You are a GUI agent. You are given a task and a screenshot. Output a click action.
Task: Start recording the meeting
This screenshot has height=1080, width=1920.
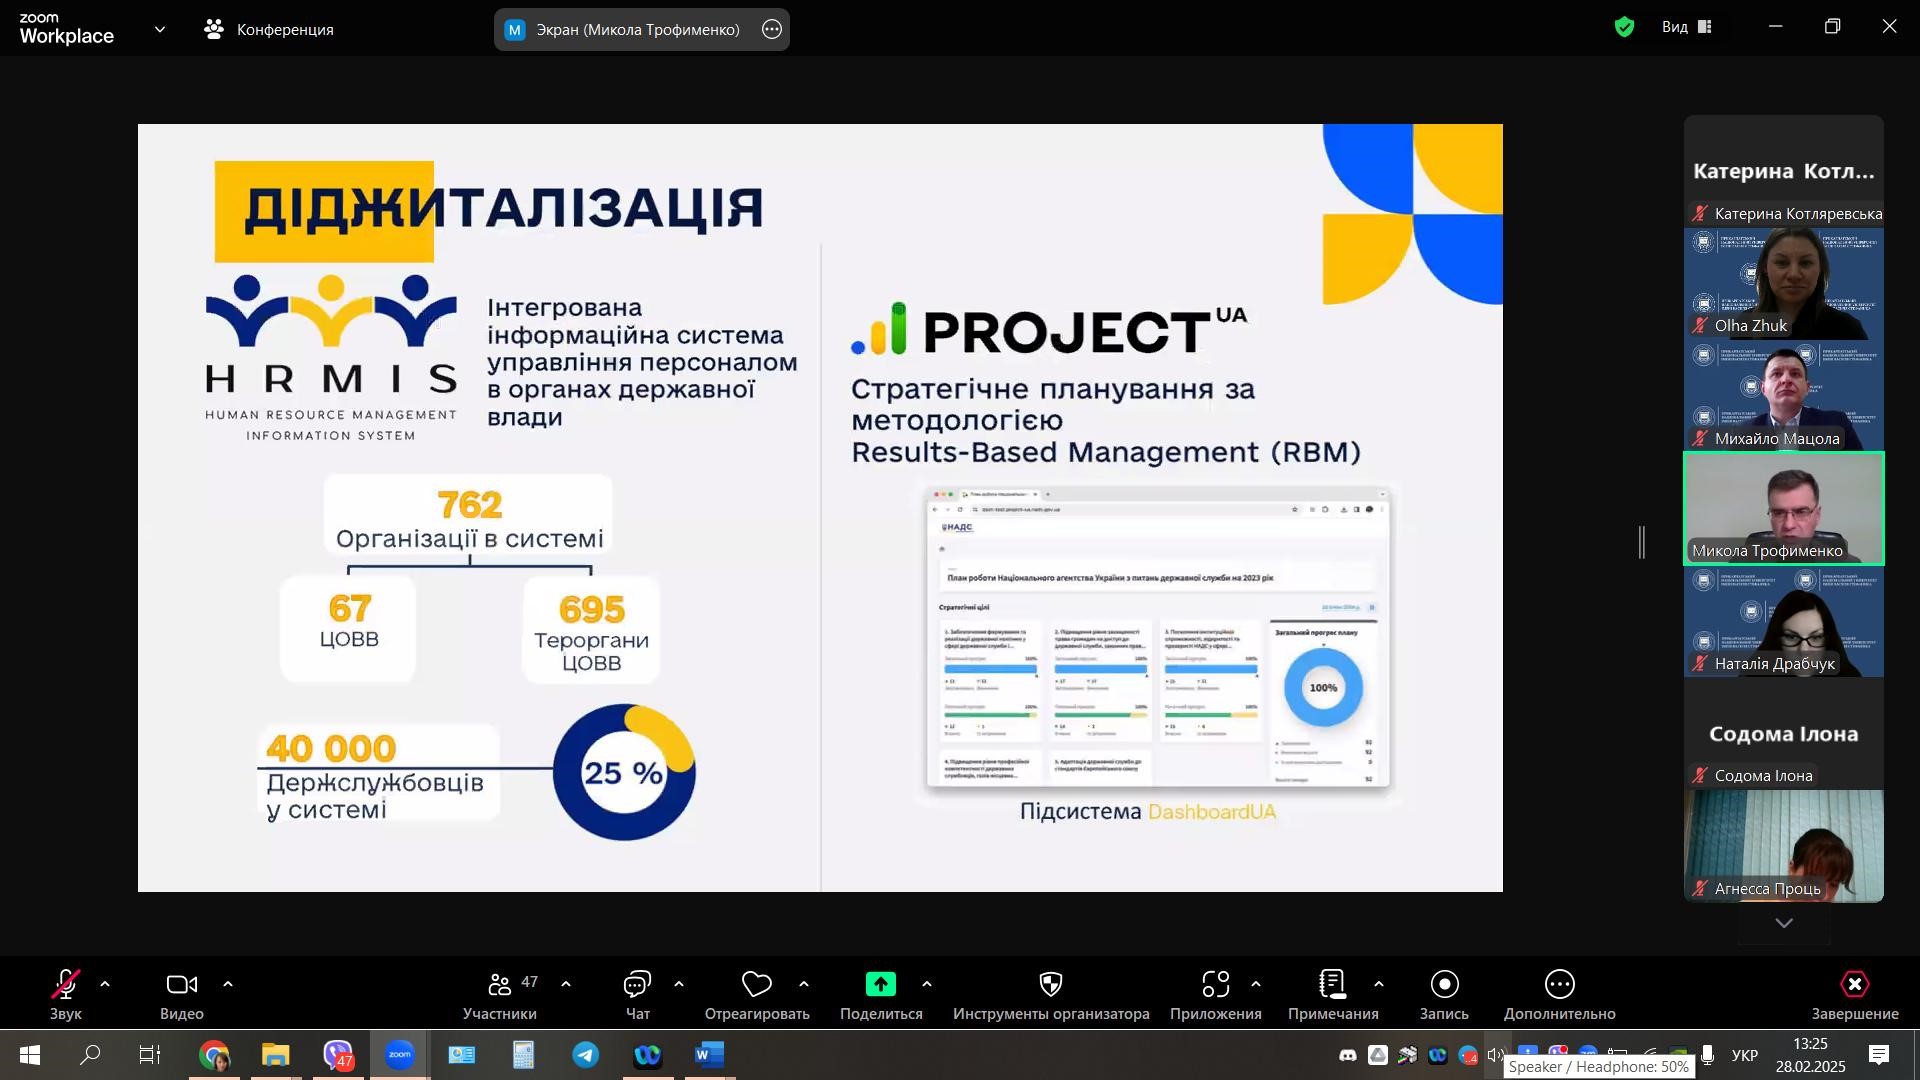(x=1444, y=985)
